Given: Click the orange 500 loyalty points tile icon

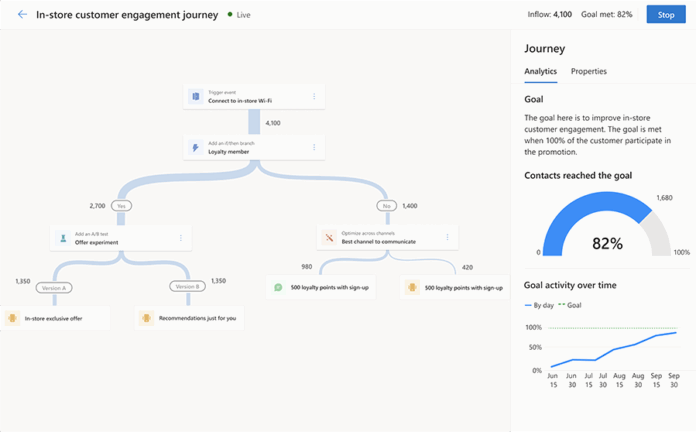Looking at the screenshot, I should [412, 287].
